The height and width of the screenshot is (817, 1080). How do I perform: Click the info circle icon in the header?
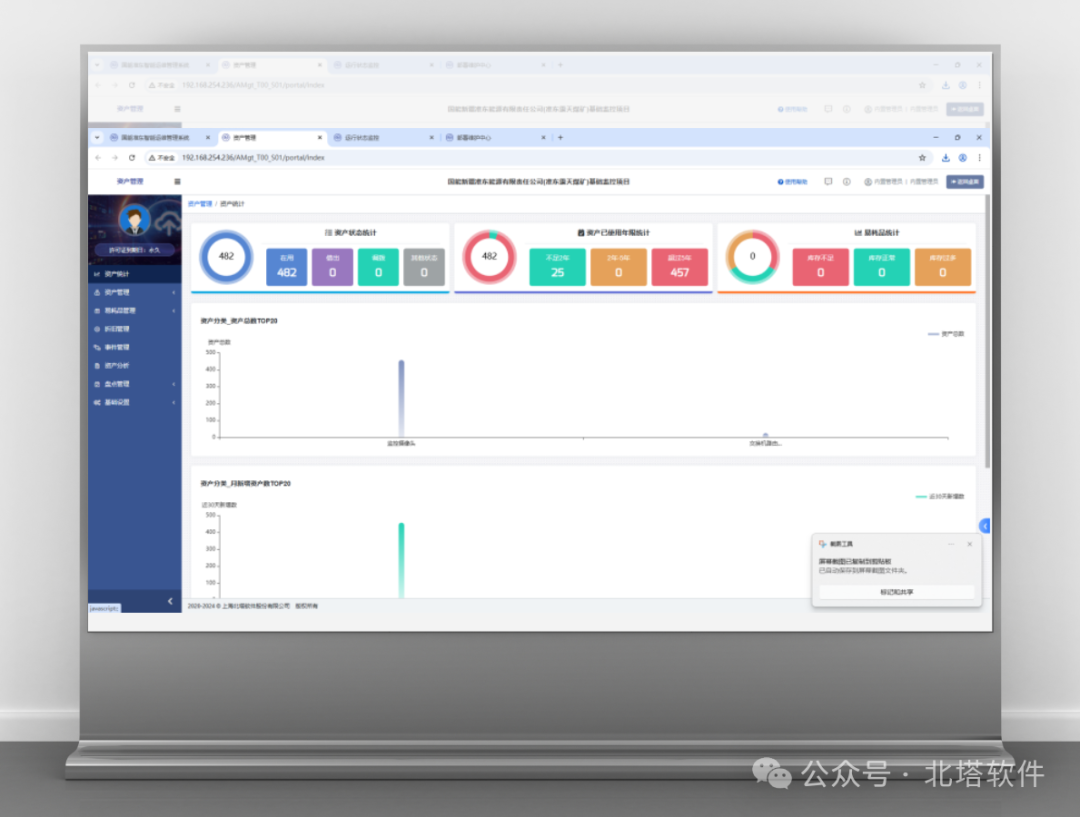847,182
